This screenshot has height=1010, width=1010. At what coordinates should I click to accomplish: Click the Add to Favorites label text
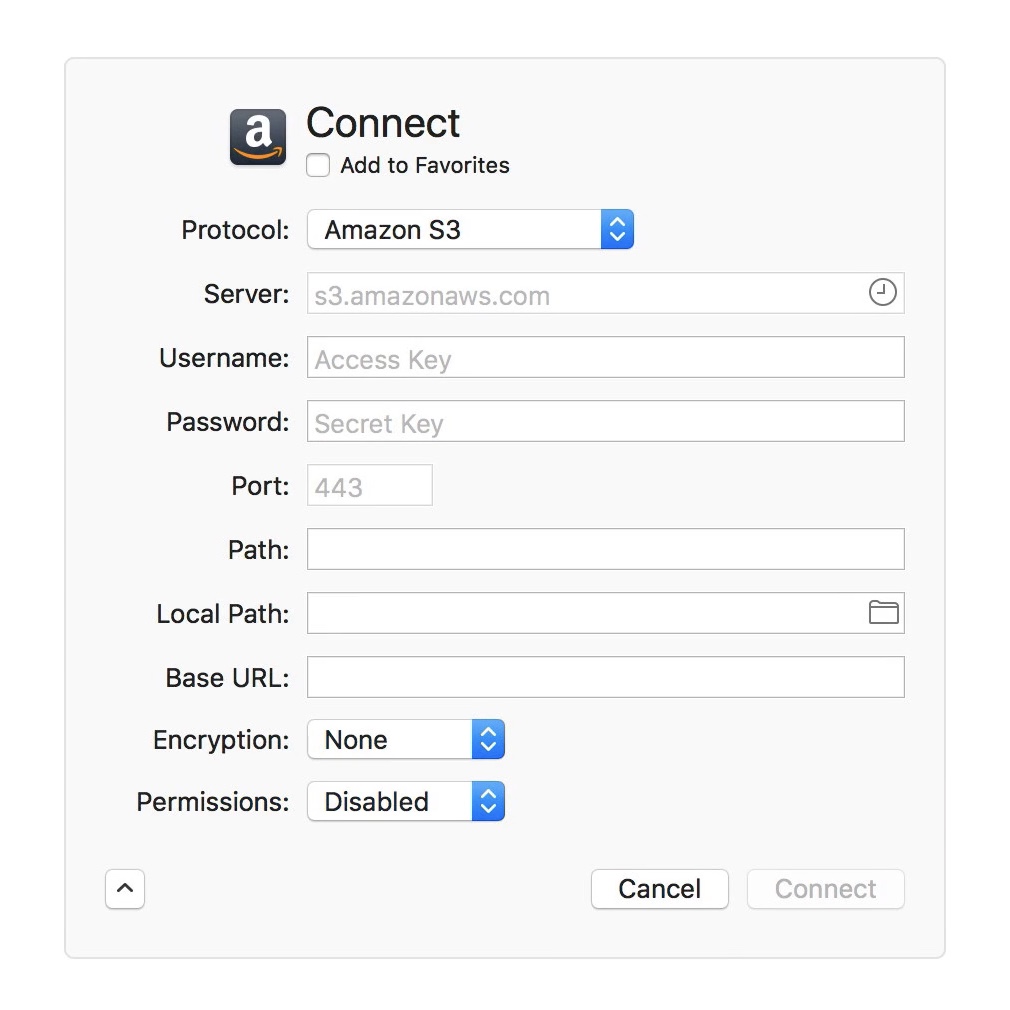pos(425,166)
